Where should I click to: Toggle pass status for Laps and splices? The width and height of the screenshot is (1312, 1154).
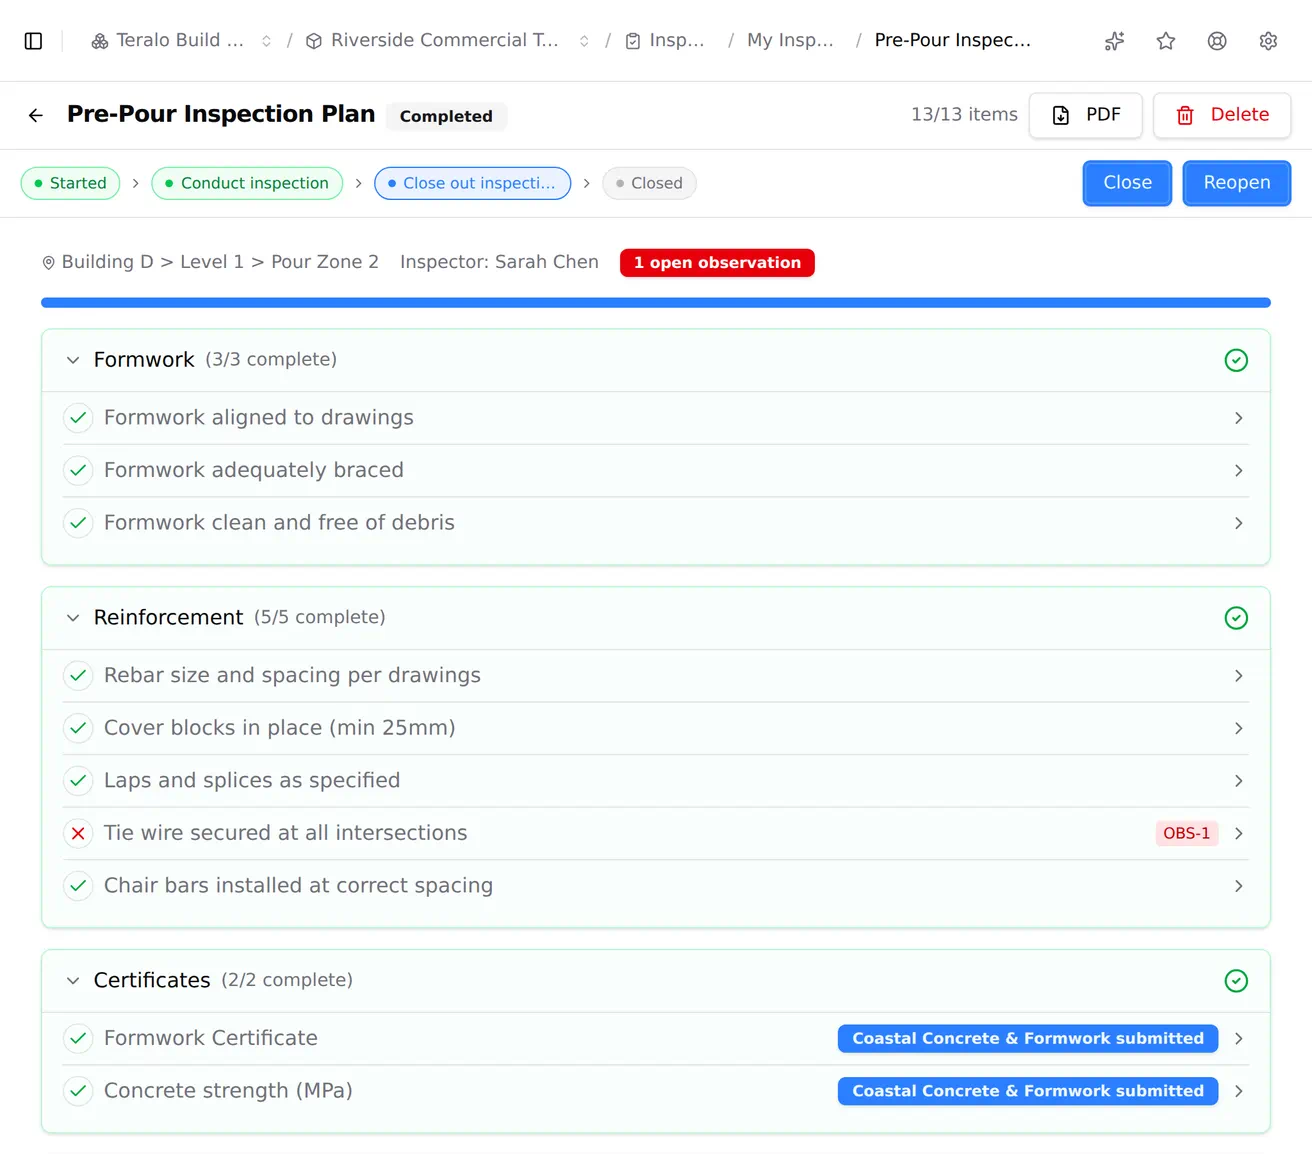[78, 781]
